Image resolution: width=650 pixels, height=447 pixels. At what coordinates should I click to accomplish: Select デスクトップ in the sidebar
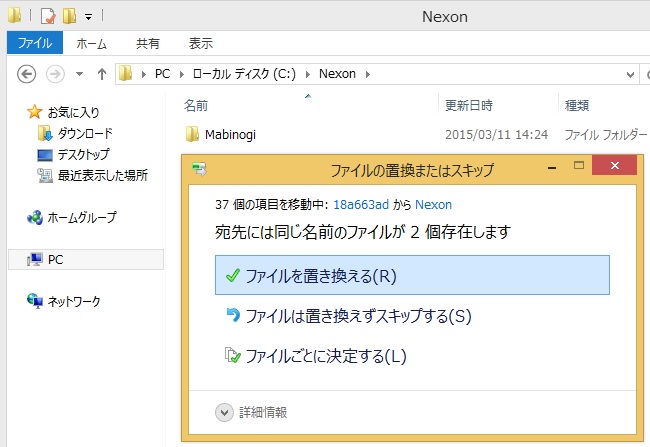pos(83,155)
